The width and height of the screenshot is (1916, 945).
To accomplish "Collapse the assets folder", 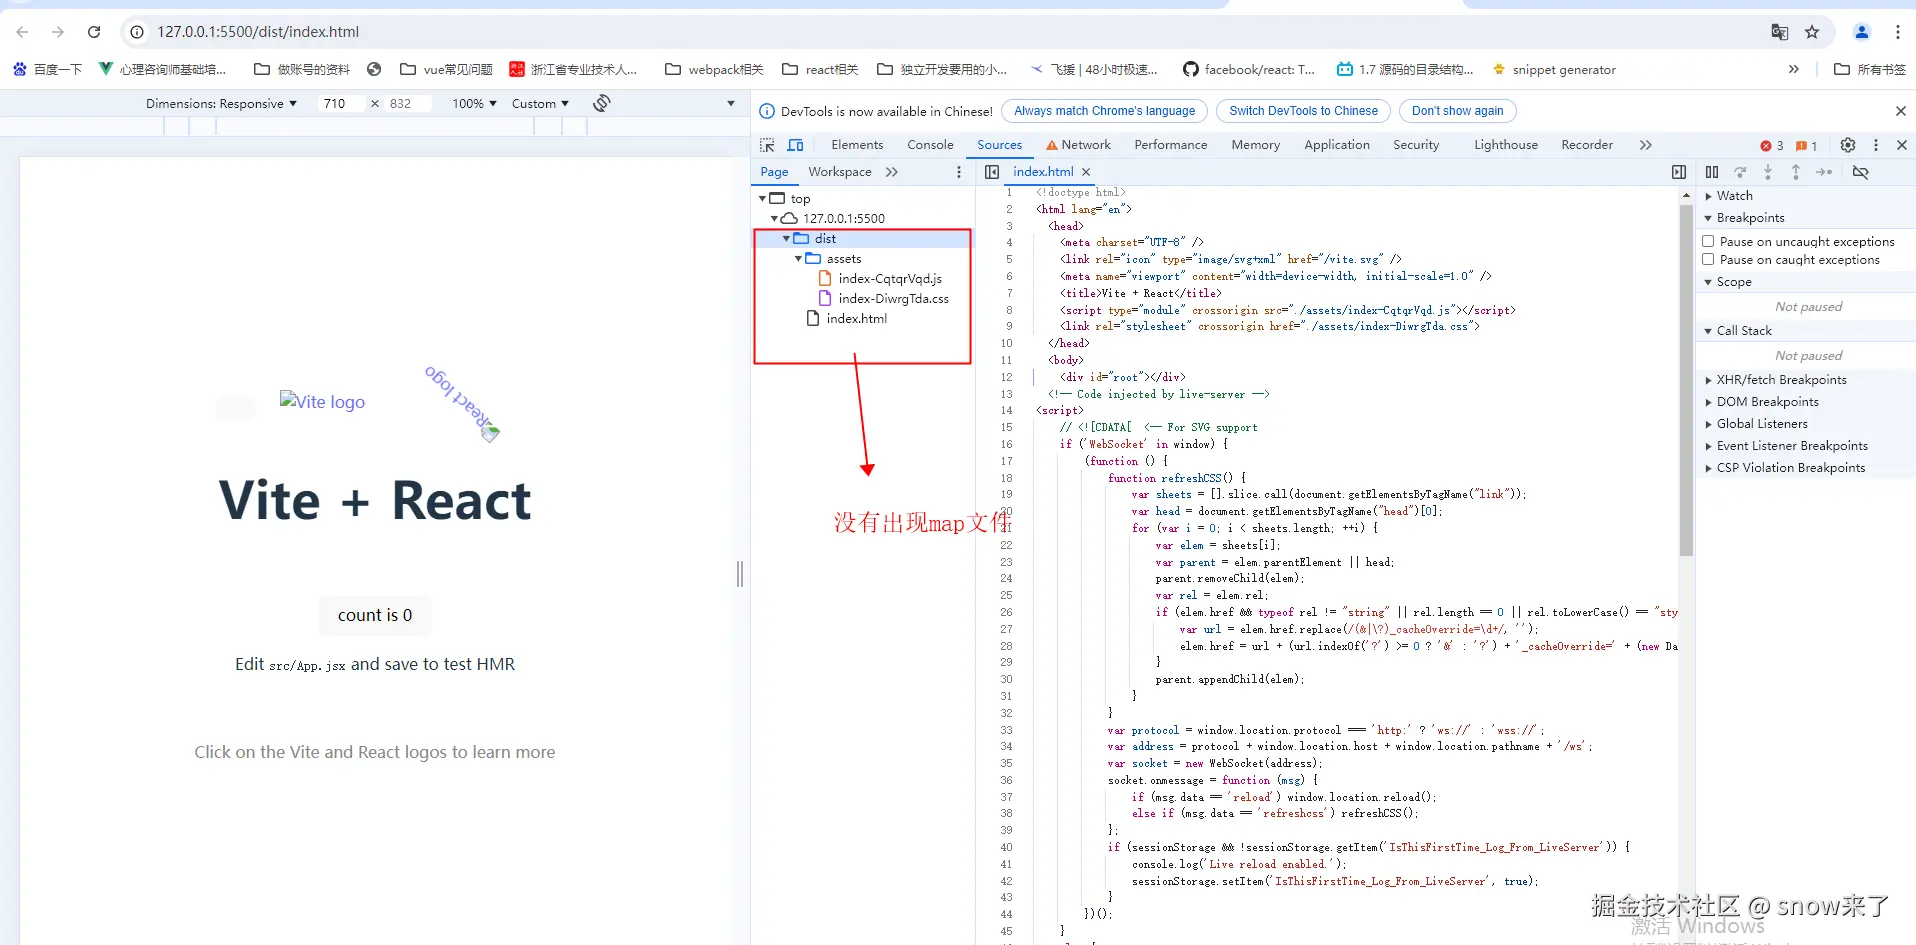I will [798, 259].
